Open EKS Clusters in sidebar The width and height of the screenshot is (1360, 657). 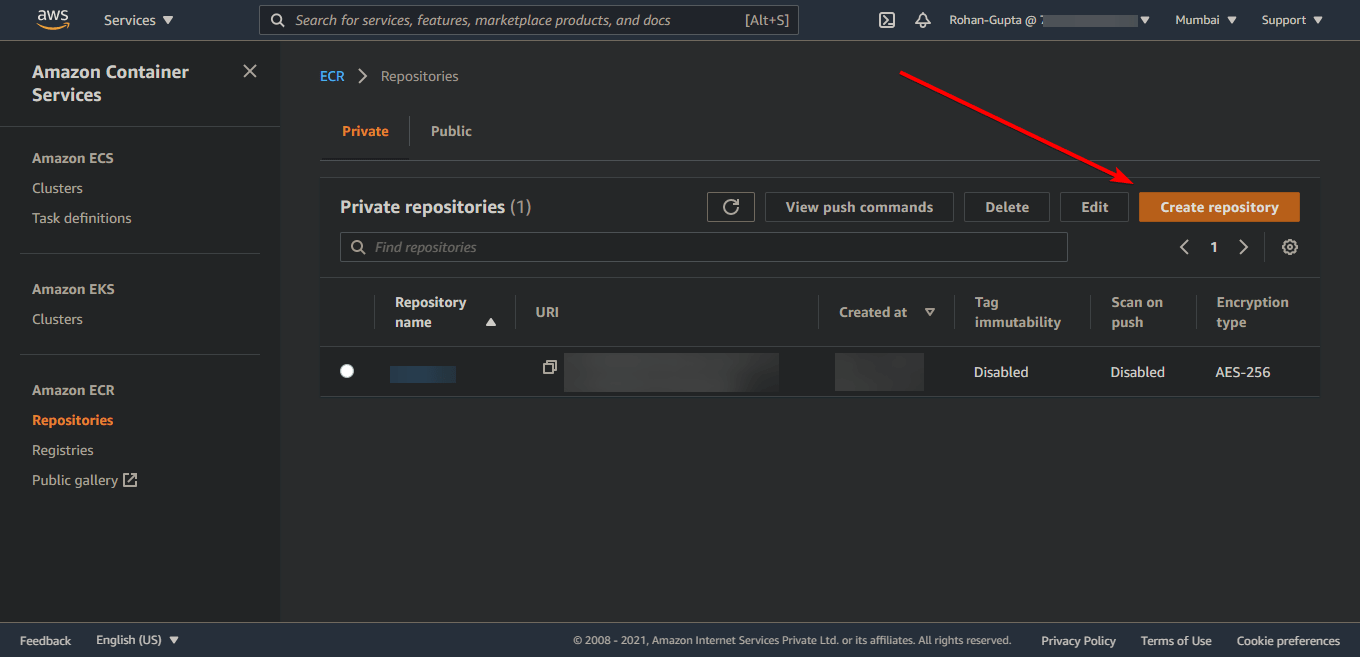click(57, 319)
